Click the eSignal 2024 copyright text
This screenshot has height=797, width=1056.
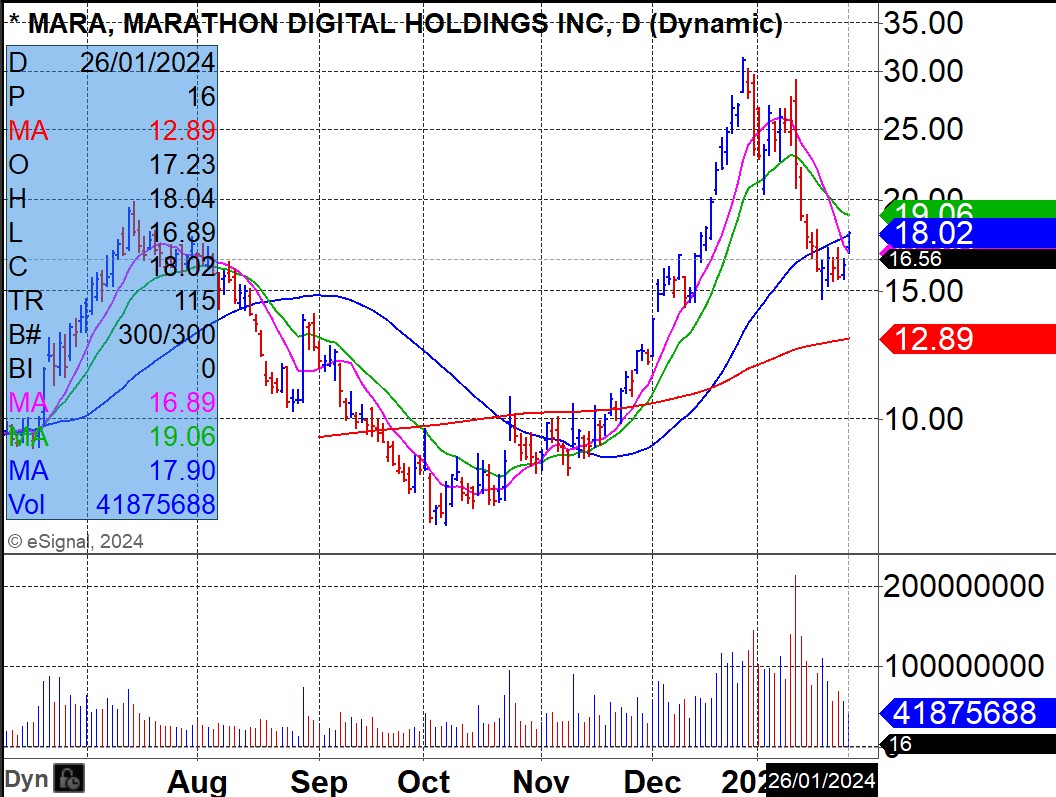click(x=75, y=541)
